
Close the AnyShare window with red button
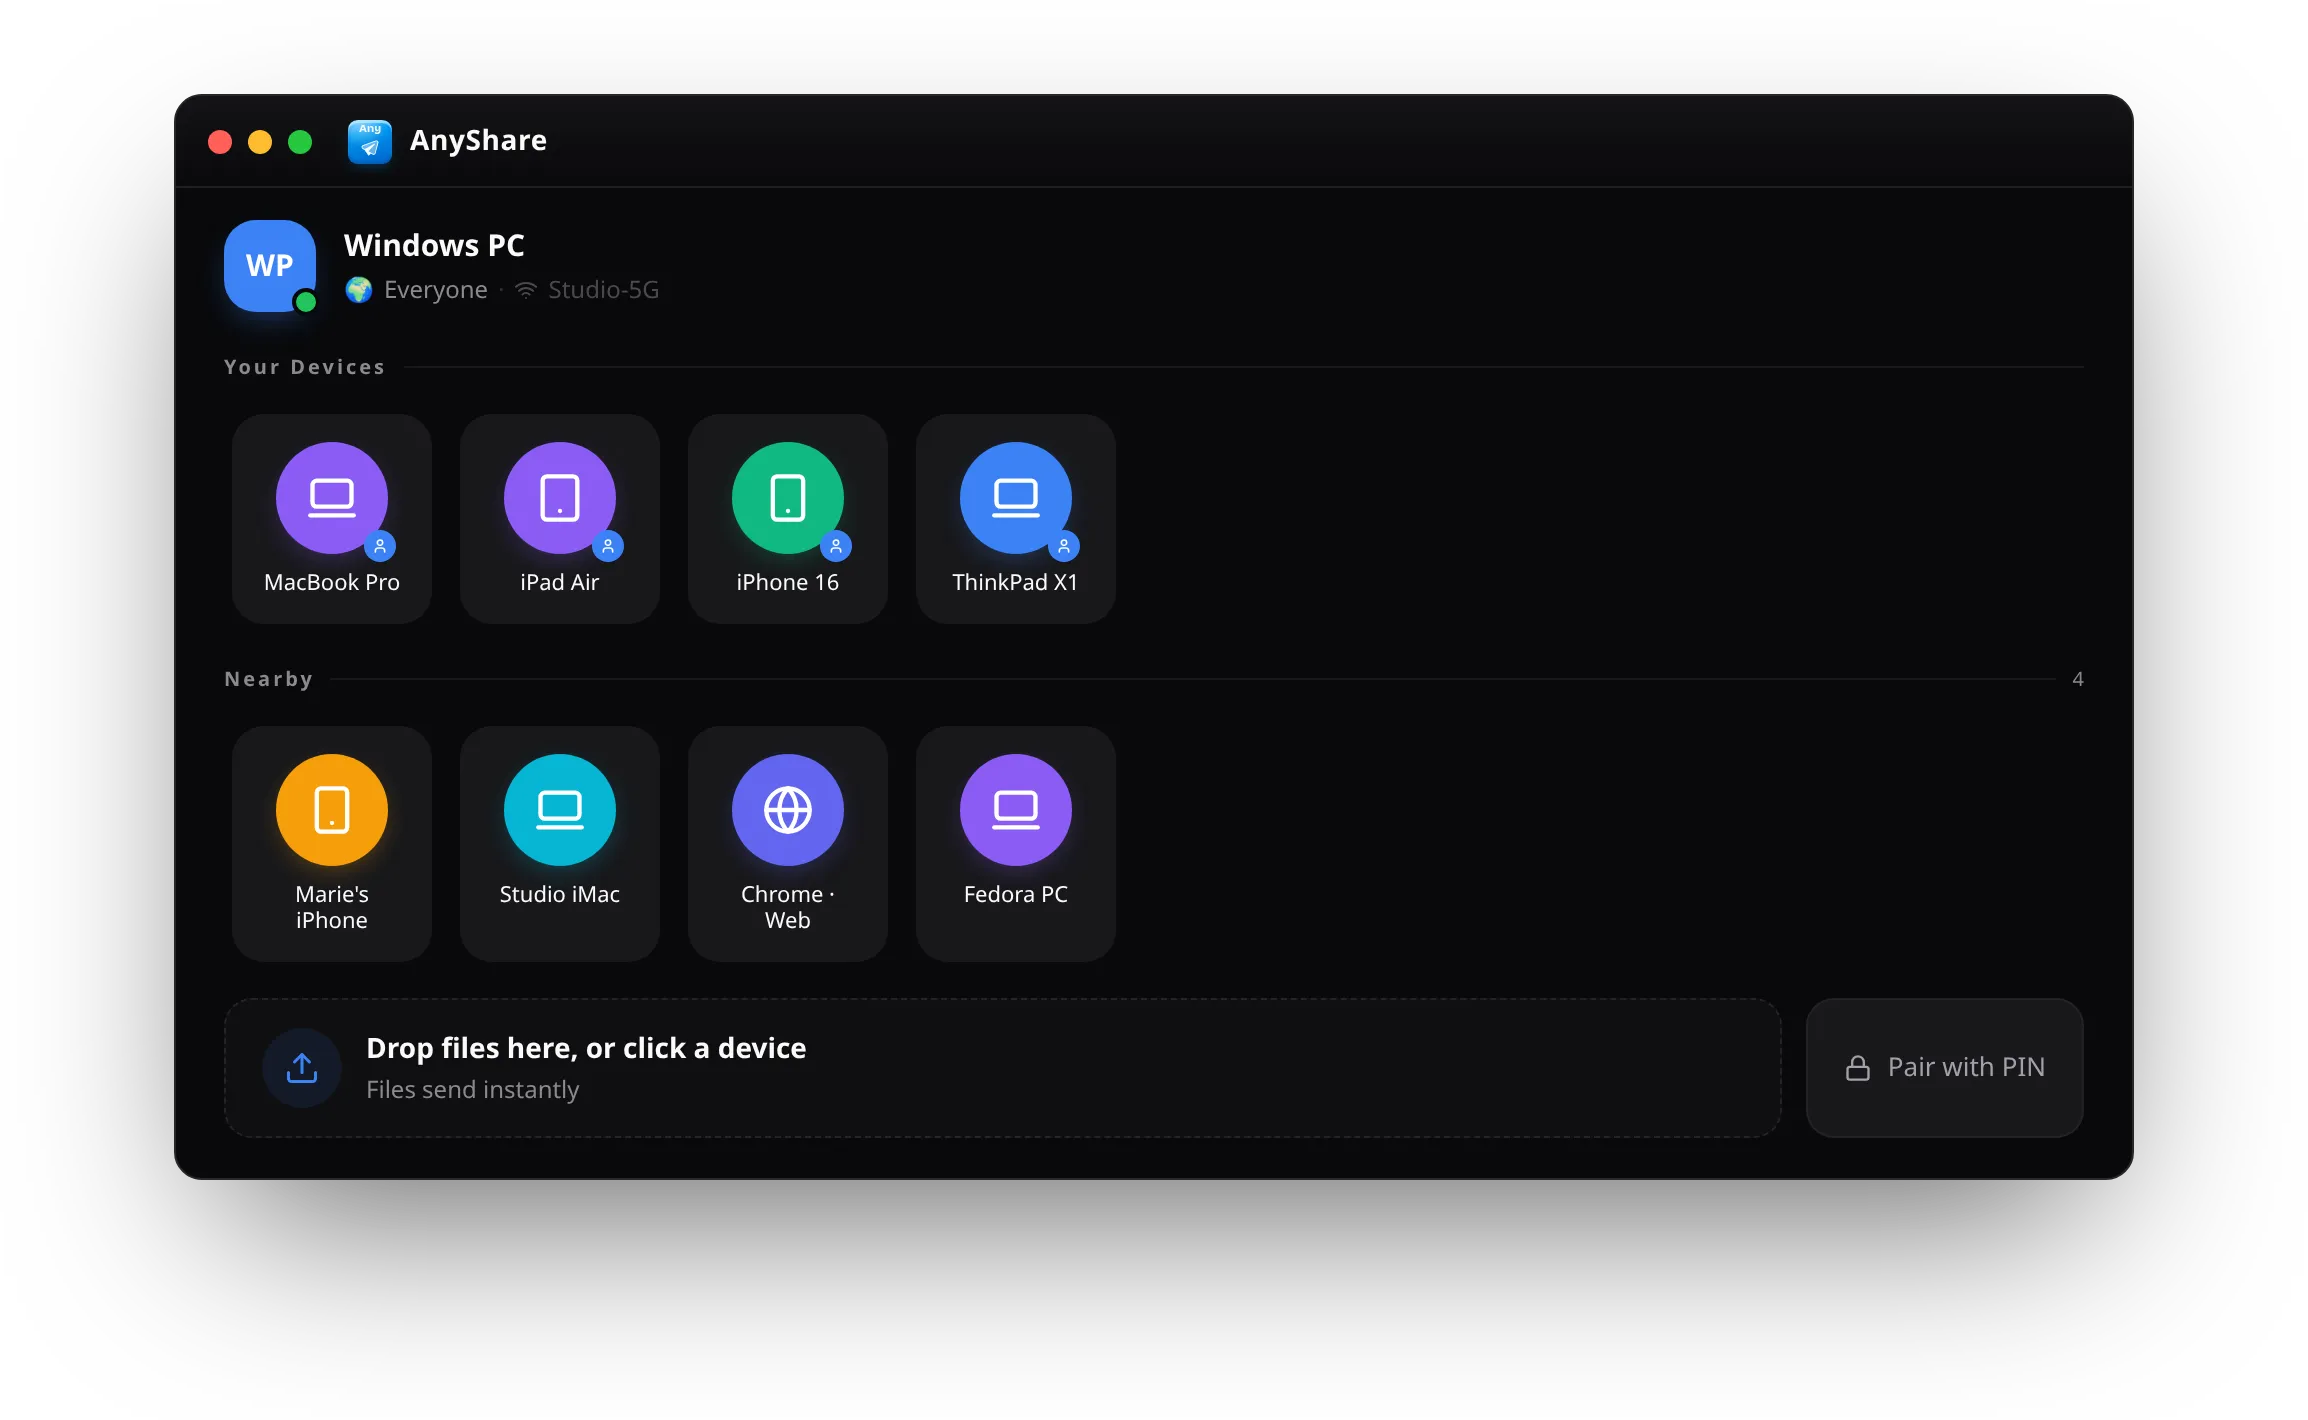[220, 142]
